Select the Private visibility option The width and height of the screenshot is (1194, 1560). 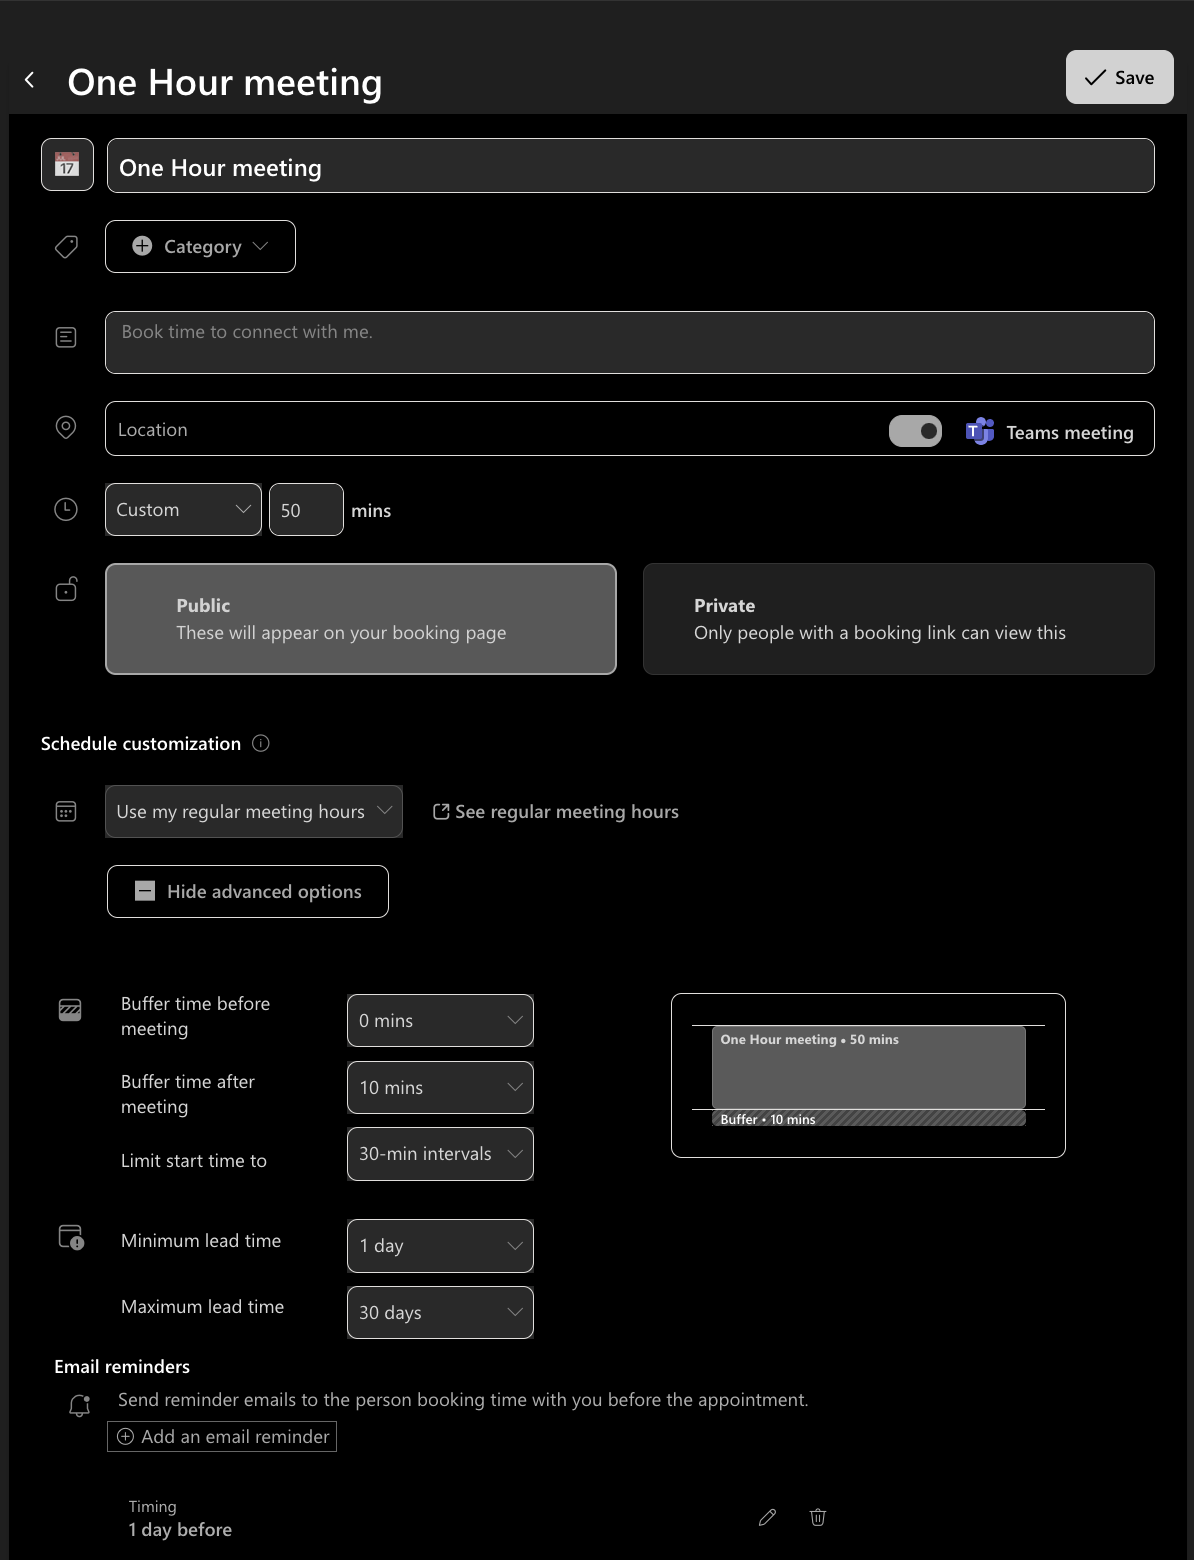coord(899,619)
